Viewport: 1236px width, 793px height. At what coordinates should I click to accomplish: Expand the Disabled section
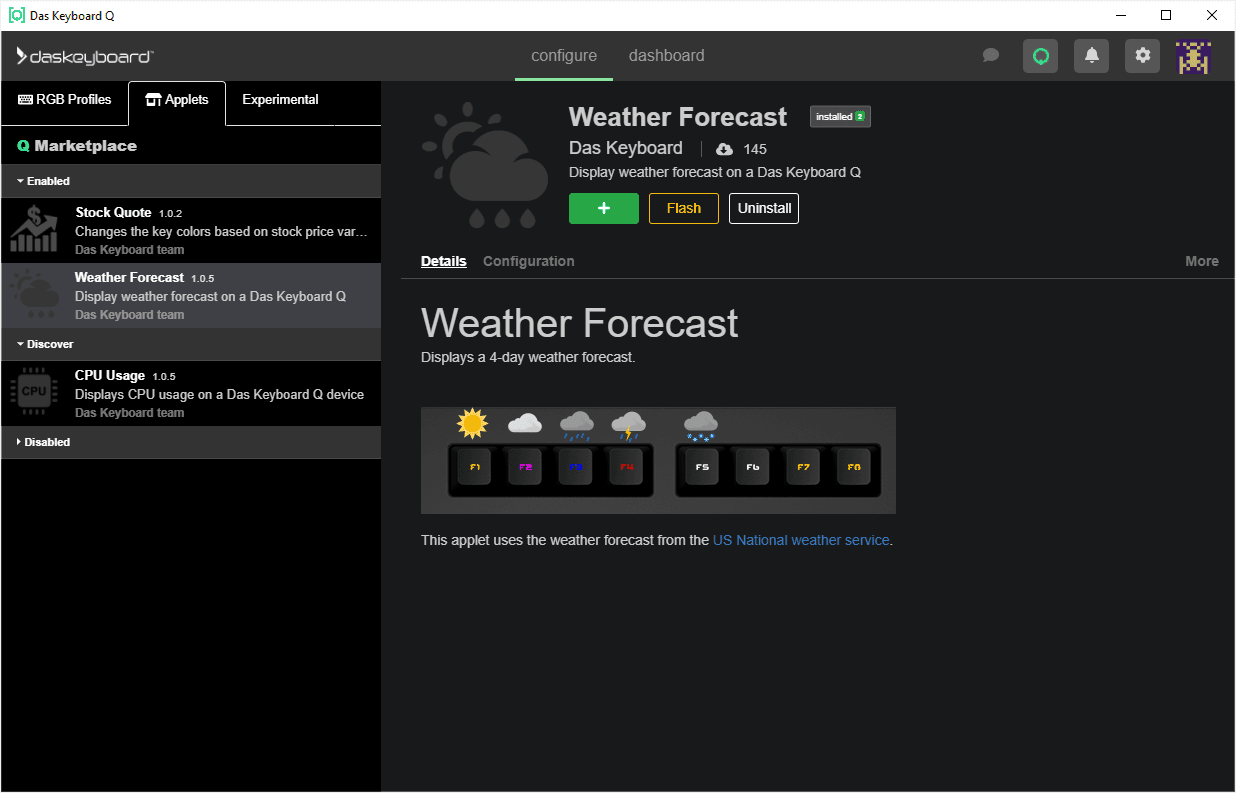tap(43, 442)
